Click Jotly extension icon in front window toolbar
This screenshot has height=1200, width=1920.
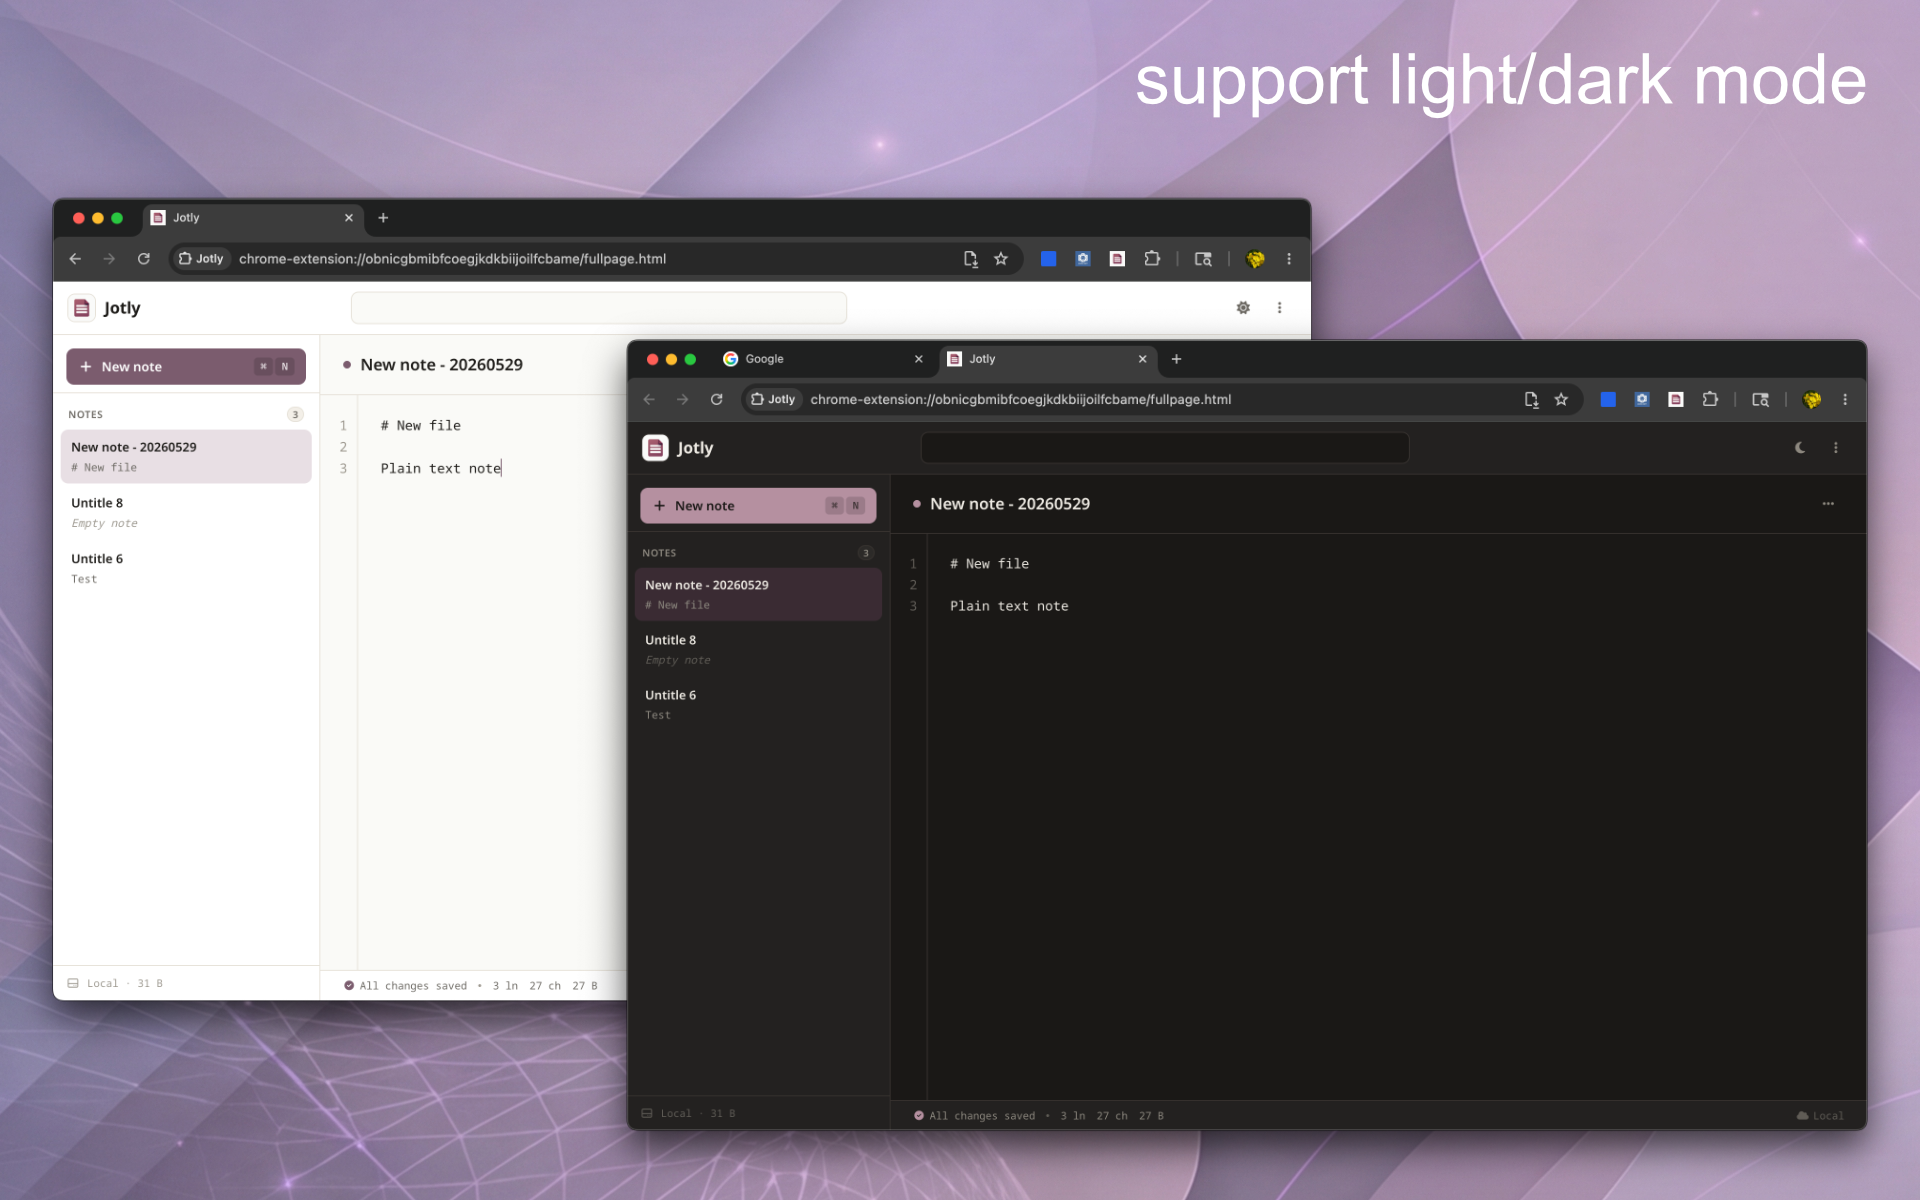[x=1676, y=400]
